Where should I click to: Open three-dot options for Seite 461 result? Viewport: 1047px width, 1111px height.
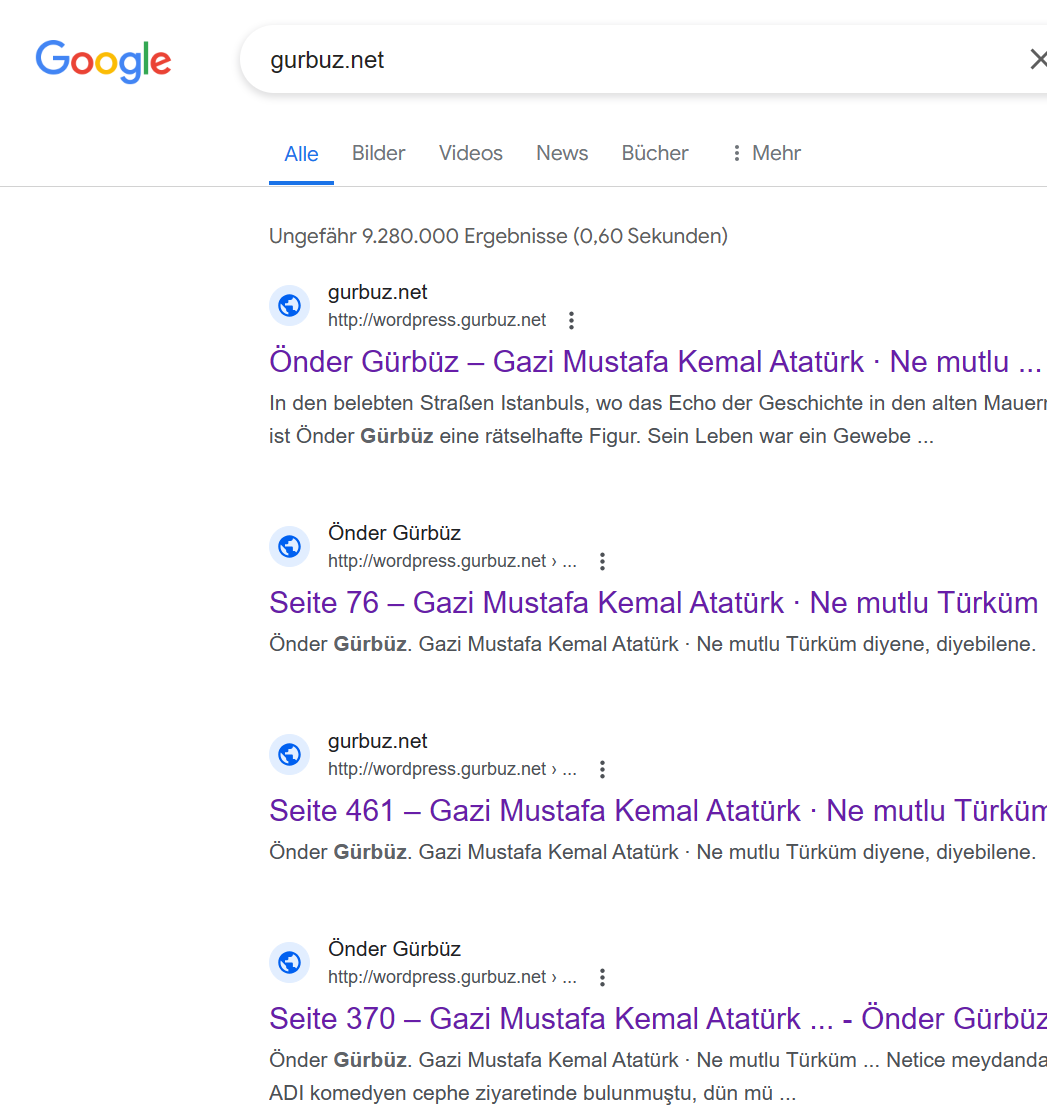[602, 769]
